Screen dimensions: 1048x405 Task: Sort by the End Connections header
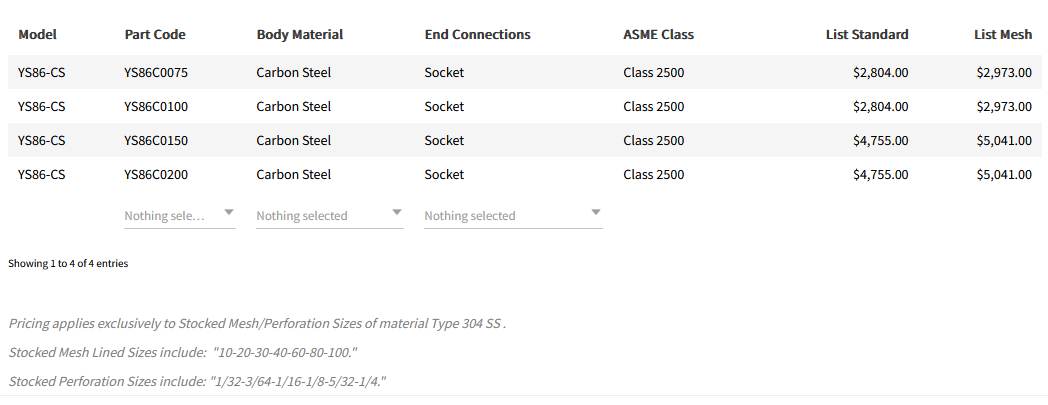(x=477, y=34)
